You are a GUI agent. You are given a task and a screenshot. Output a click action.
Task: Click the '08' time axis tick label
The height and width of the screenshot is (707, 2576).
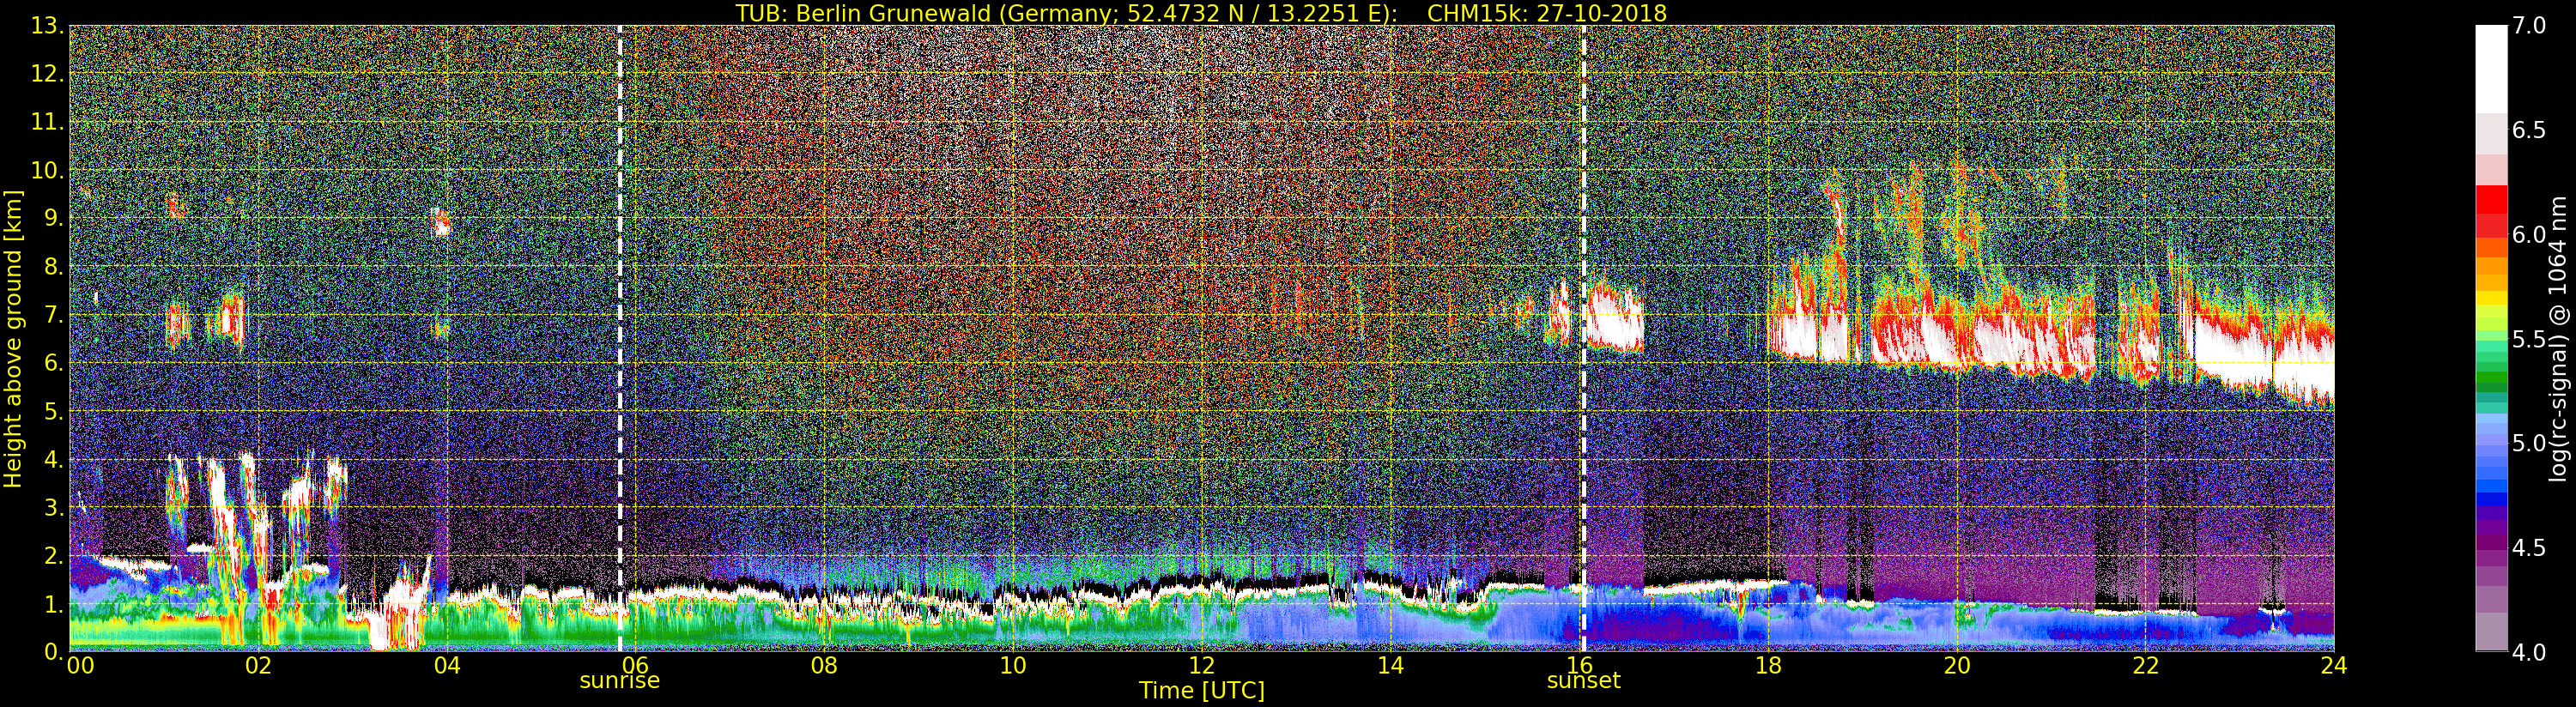824,666
